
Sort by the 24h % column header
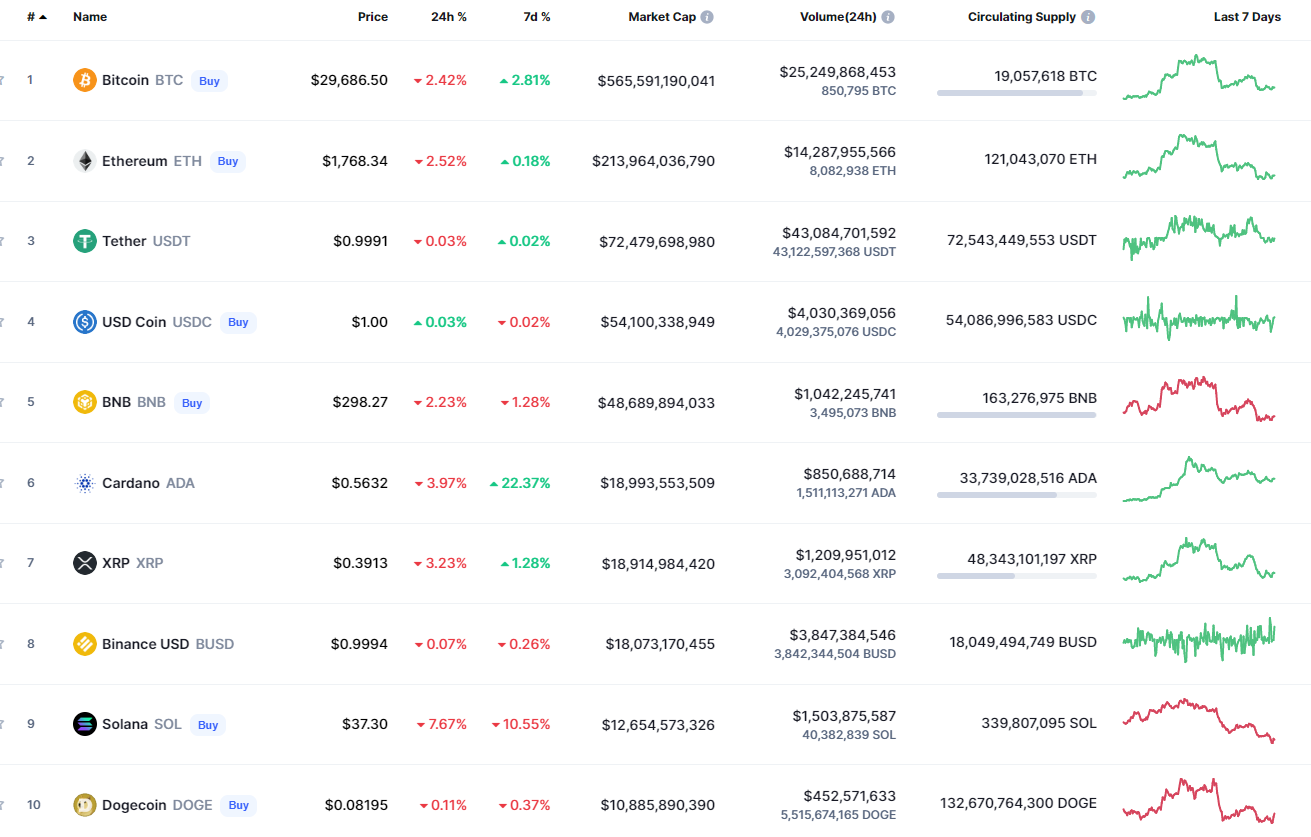[x=449, y=17]
